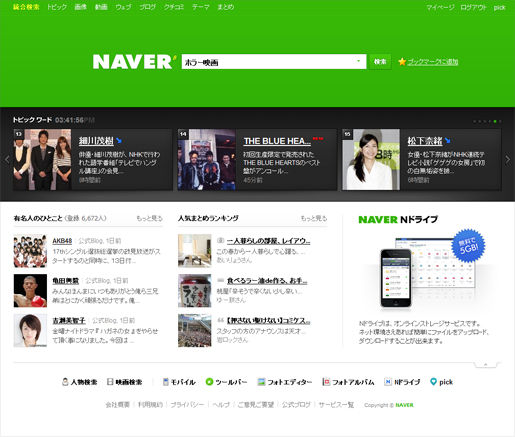This screenshot has width=515, height=437.
Task: Click the 松下奈緒 headline link
Action: click(425, 141)
